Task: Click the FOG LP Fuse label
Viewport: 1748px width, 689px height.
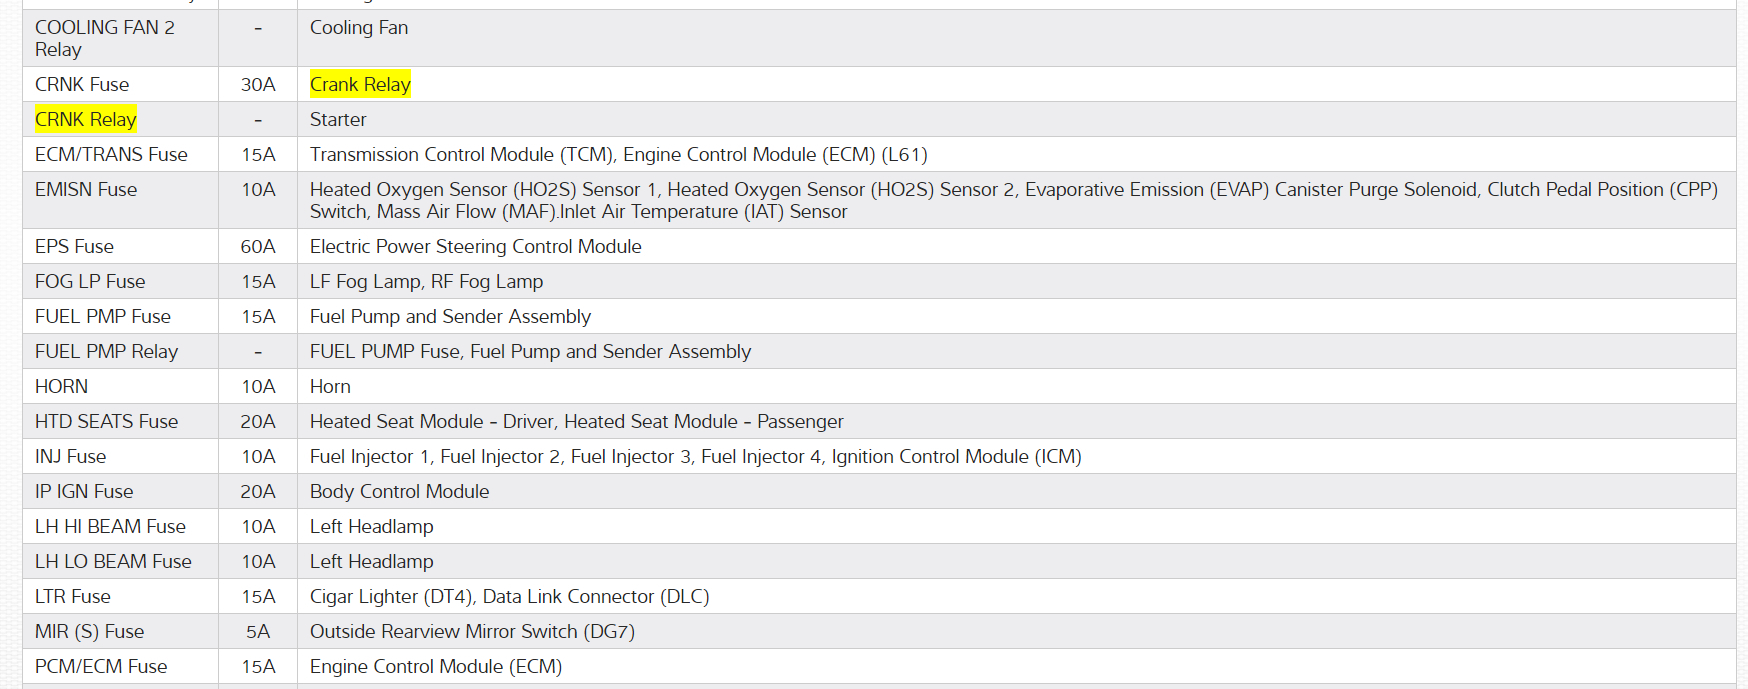Action: tap(90, 282)
